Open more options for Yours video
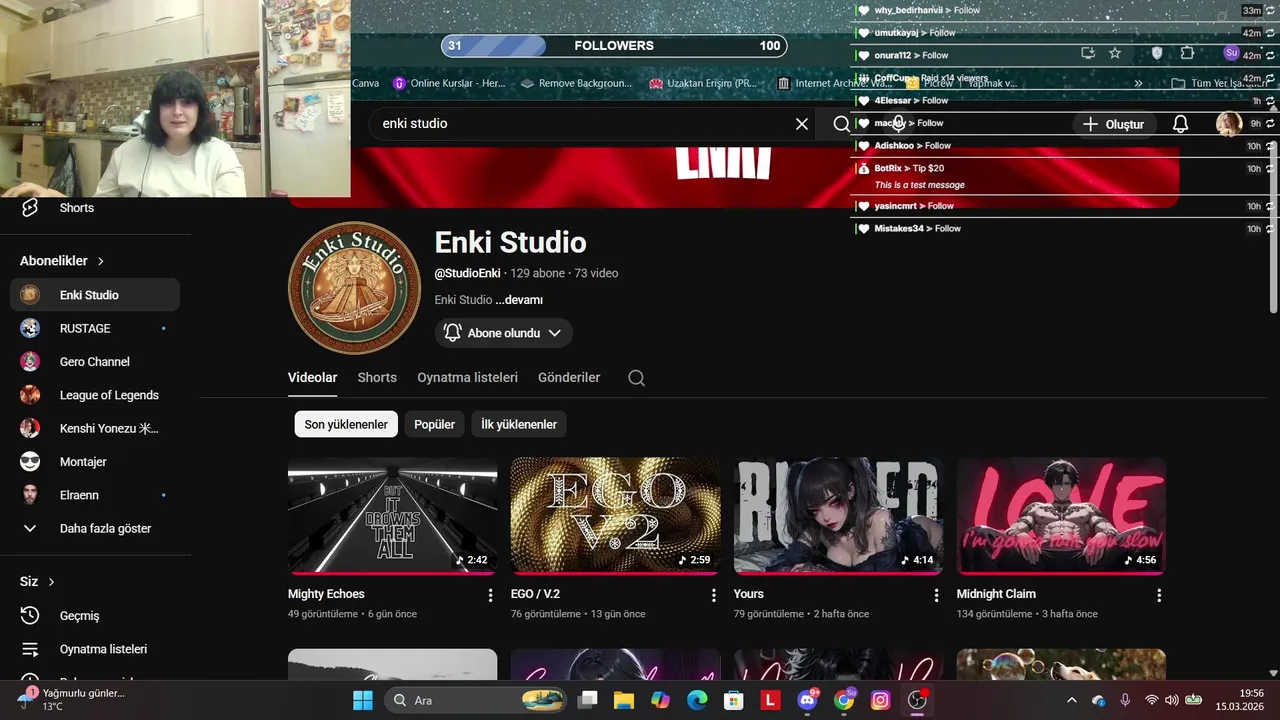 pyautogui.click(x=936, y=595)
